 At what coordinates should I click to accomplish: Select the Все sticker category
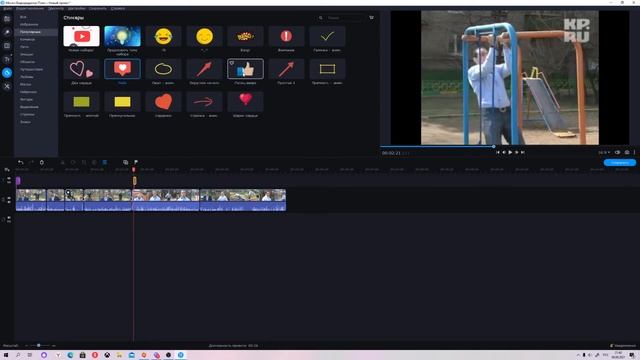tap(23, 17)
